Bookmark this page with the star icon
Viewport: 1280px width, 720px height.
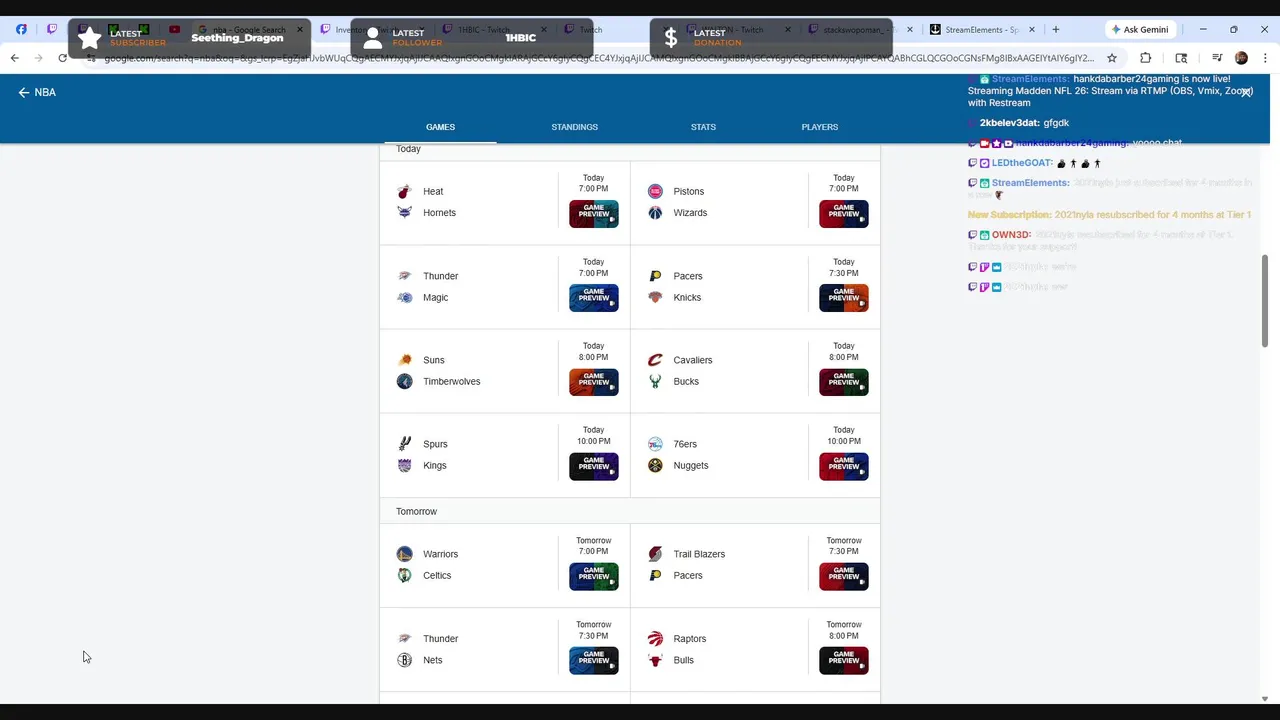click(1112, 58)
